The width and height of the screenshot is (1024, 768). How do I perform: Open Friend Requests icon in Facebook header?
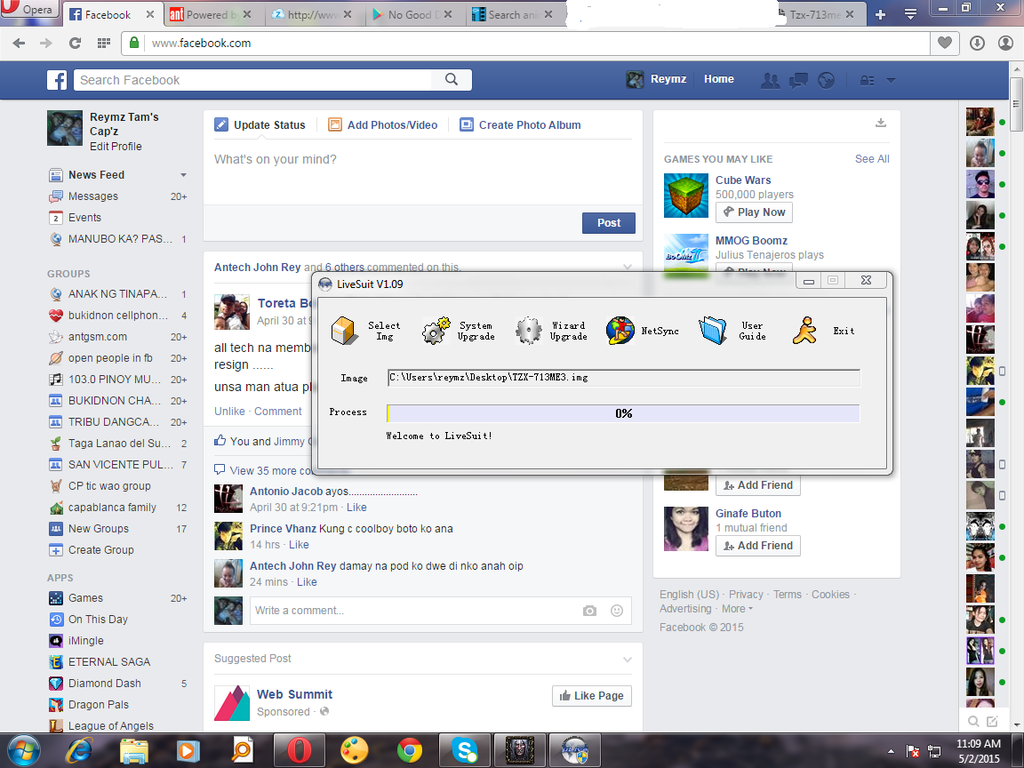pos(770,80)
